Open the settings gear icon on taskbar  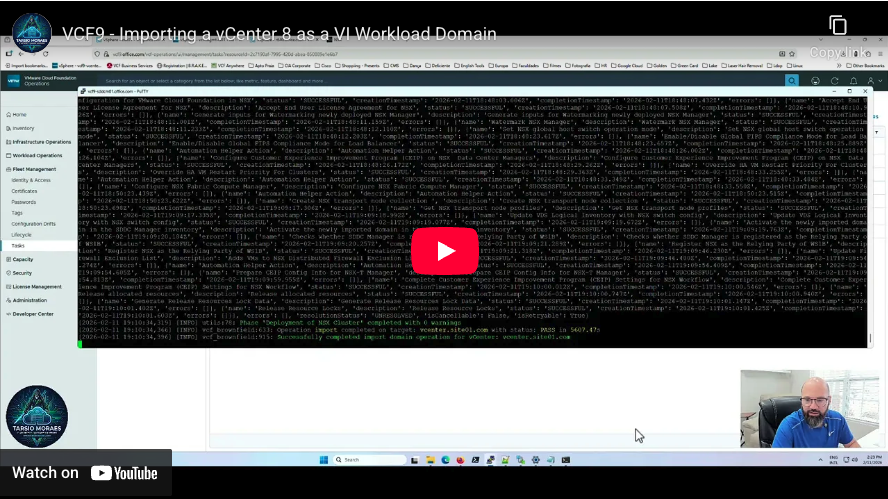[536, 460]
